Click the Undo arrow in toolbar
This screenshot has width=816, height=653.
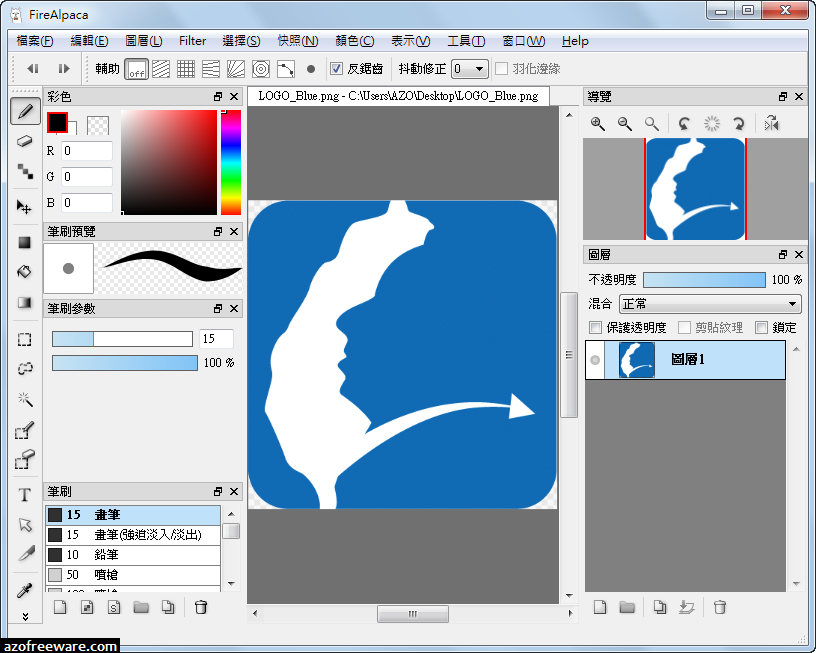click(x=33, y=69)
